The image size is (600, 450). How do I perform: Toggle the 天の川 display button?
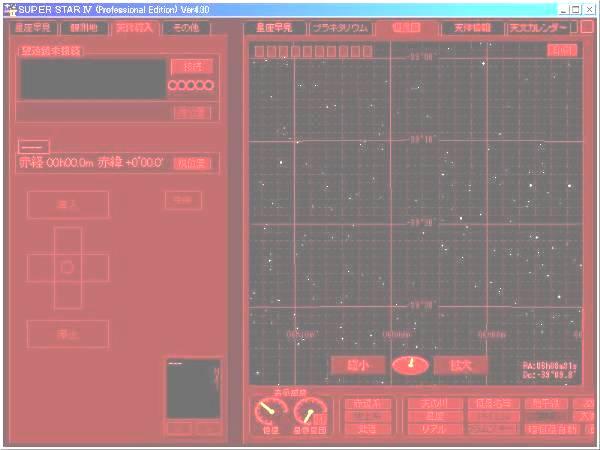point(435,404)
